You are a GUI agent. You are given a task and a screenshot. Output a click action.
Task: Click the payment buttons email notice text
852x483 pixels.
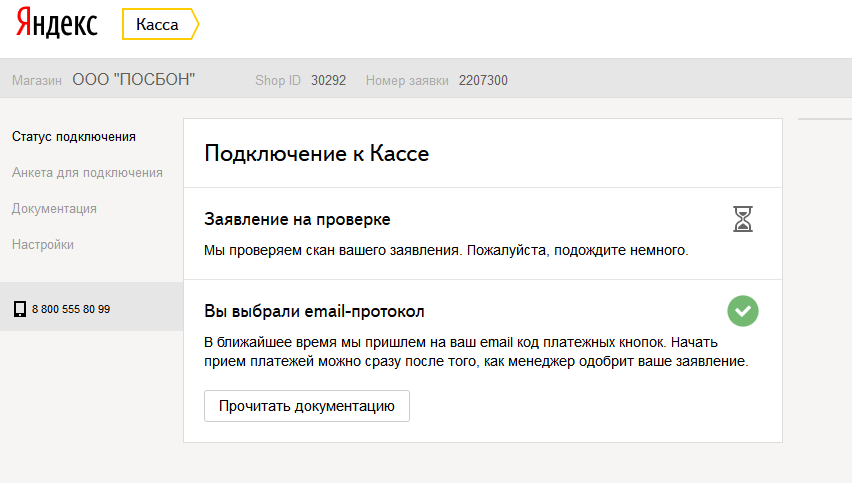(x=475, y=351)
